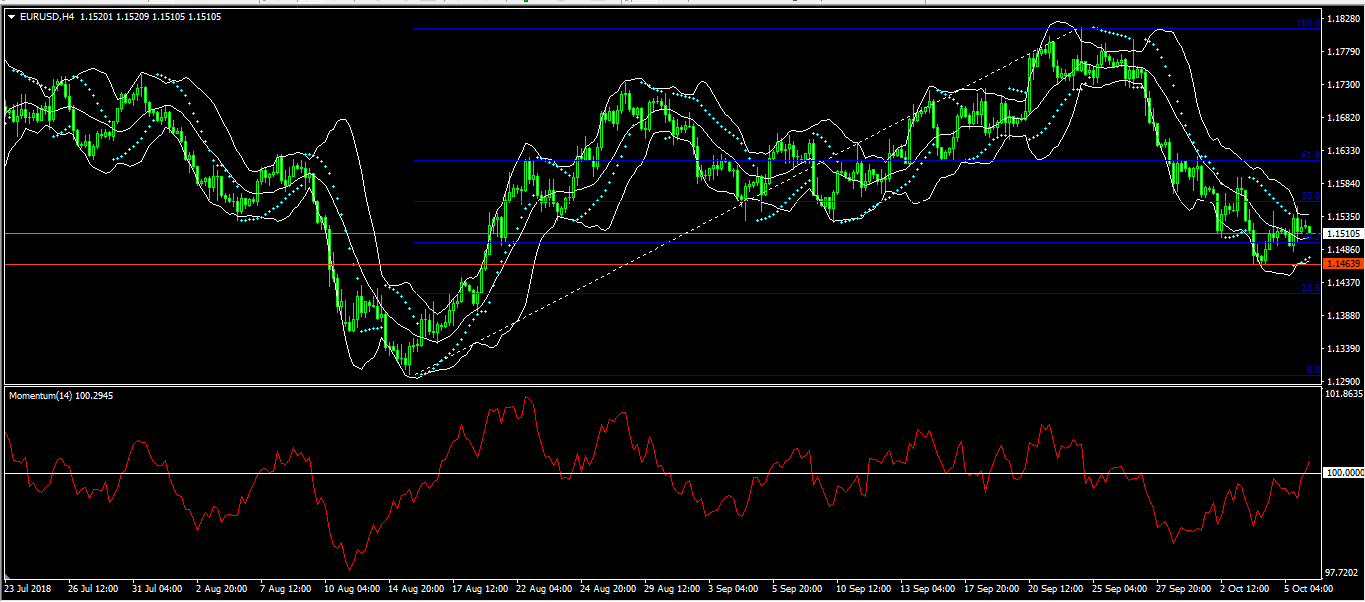Click price scale value 1.16330

click(x=1342, y=151)
